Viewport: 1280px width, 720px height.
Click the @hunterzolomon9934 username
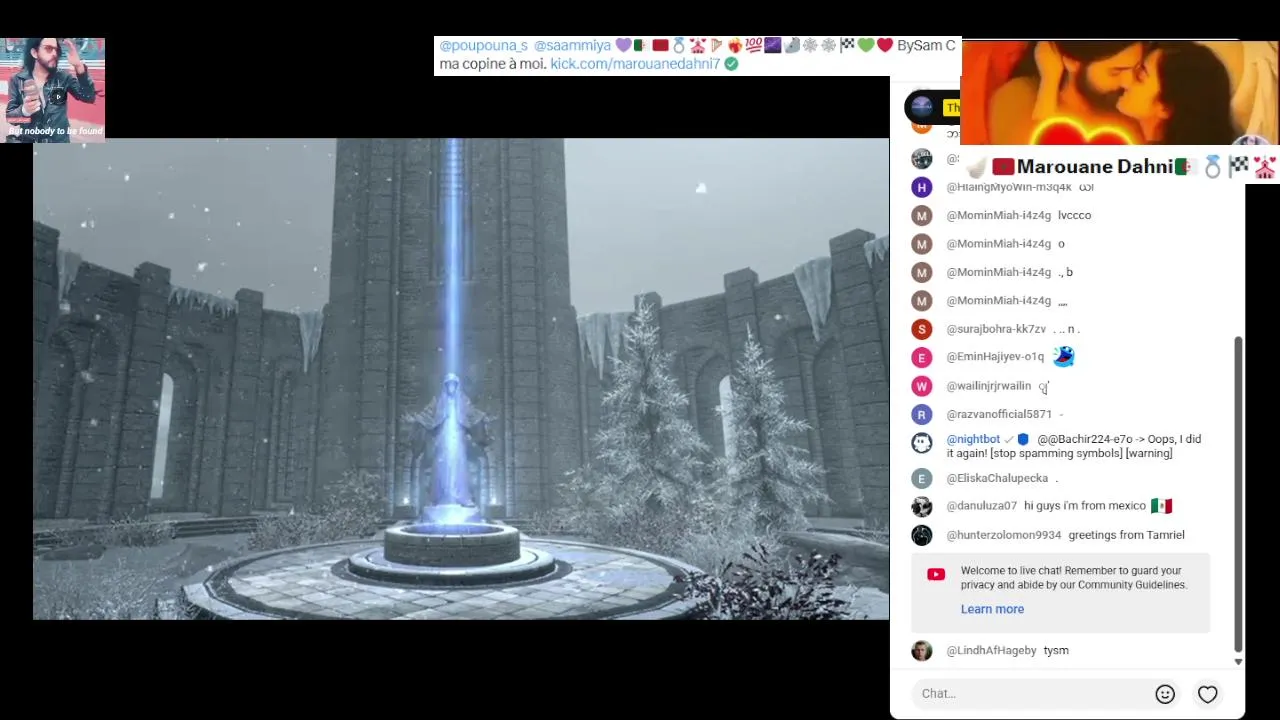[x=1004, y=535]
